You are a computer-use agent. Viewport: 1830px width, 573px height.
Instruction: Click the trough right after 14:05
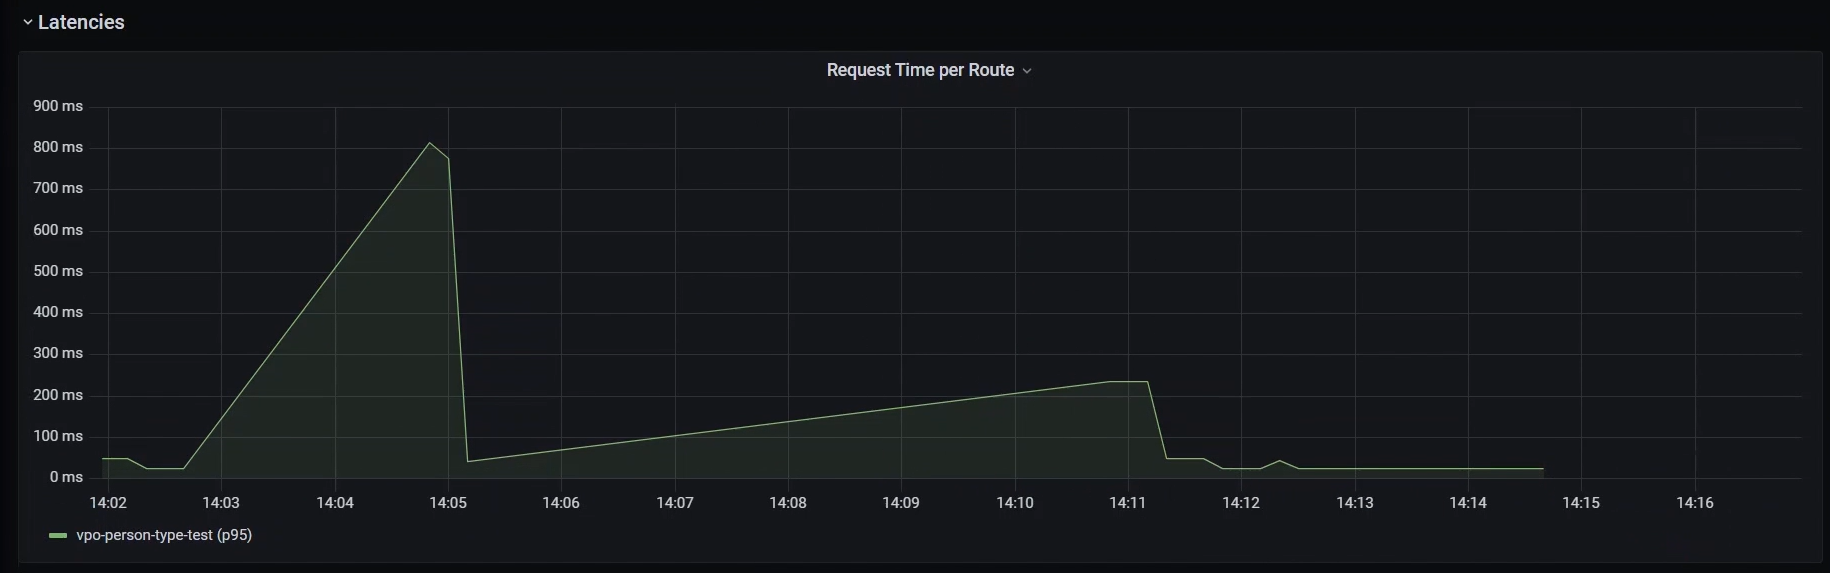[467, 461]
